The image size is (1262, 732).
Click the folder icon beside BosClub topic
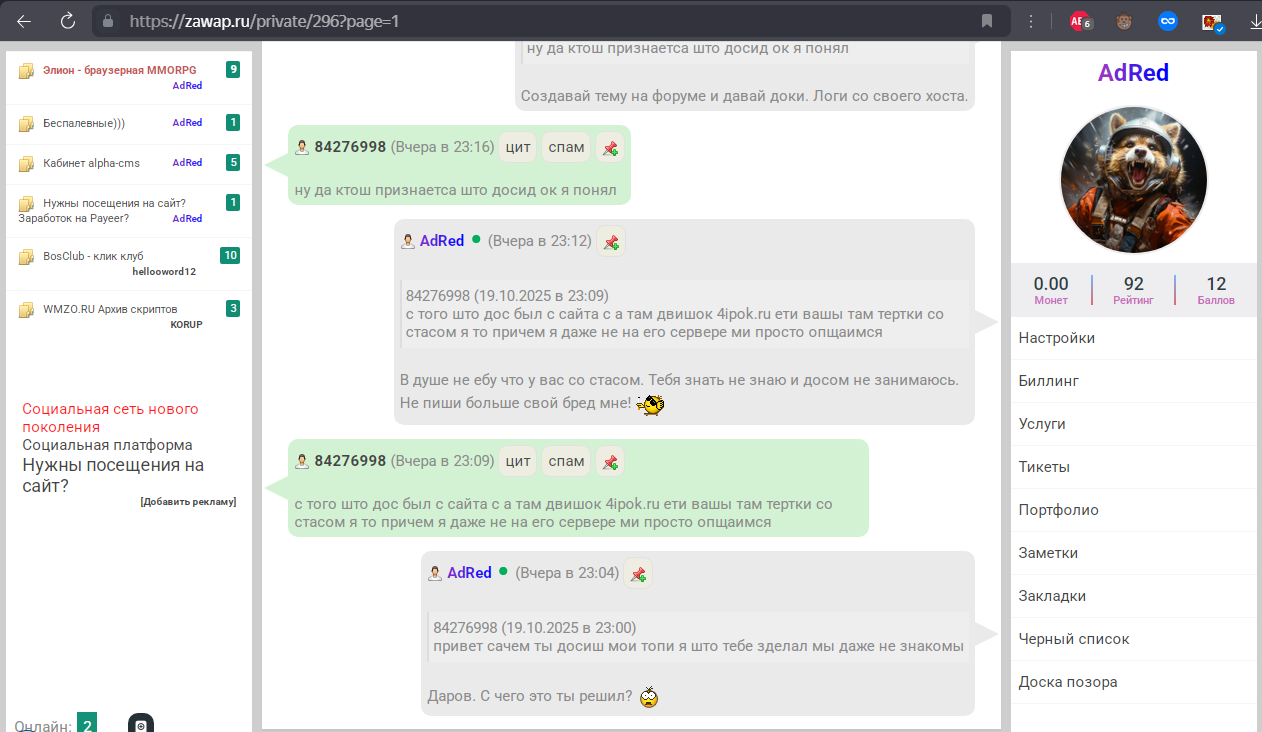[x=27, y=257]
